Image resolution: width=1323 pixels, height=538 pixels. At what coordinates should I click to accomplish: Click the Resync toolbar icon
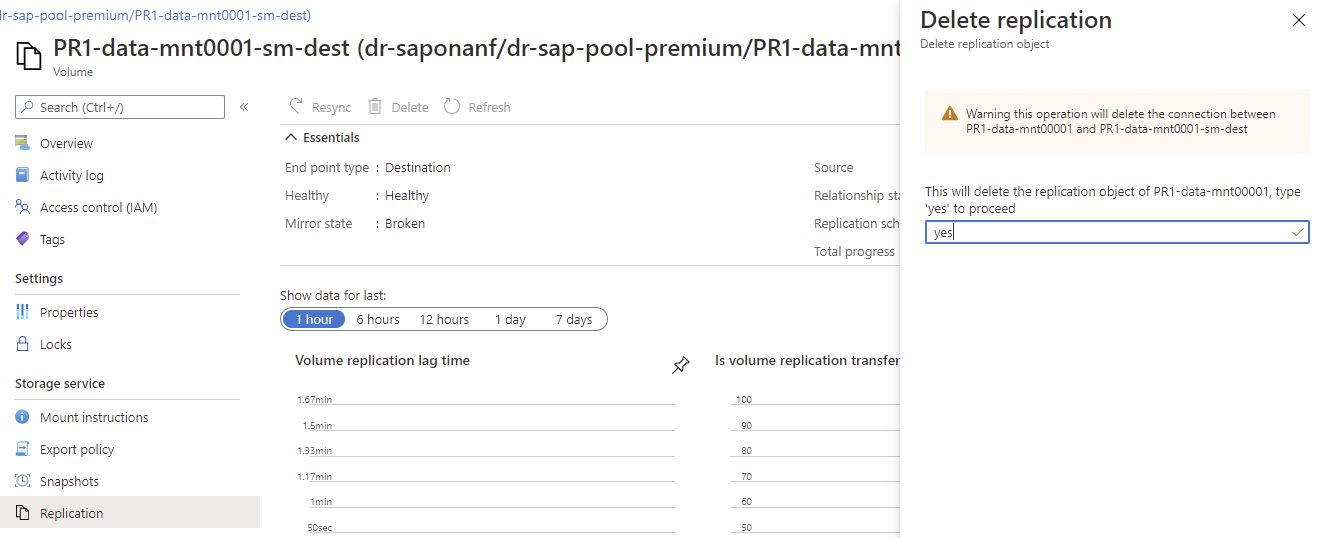[296, 107]
